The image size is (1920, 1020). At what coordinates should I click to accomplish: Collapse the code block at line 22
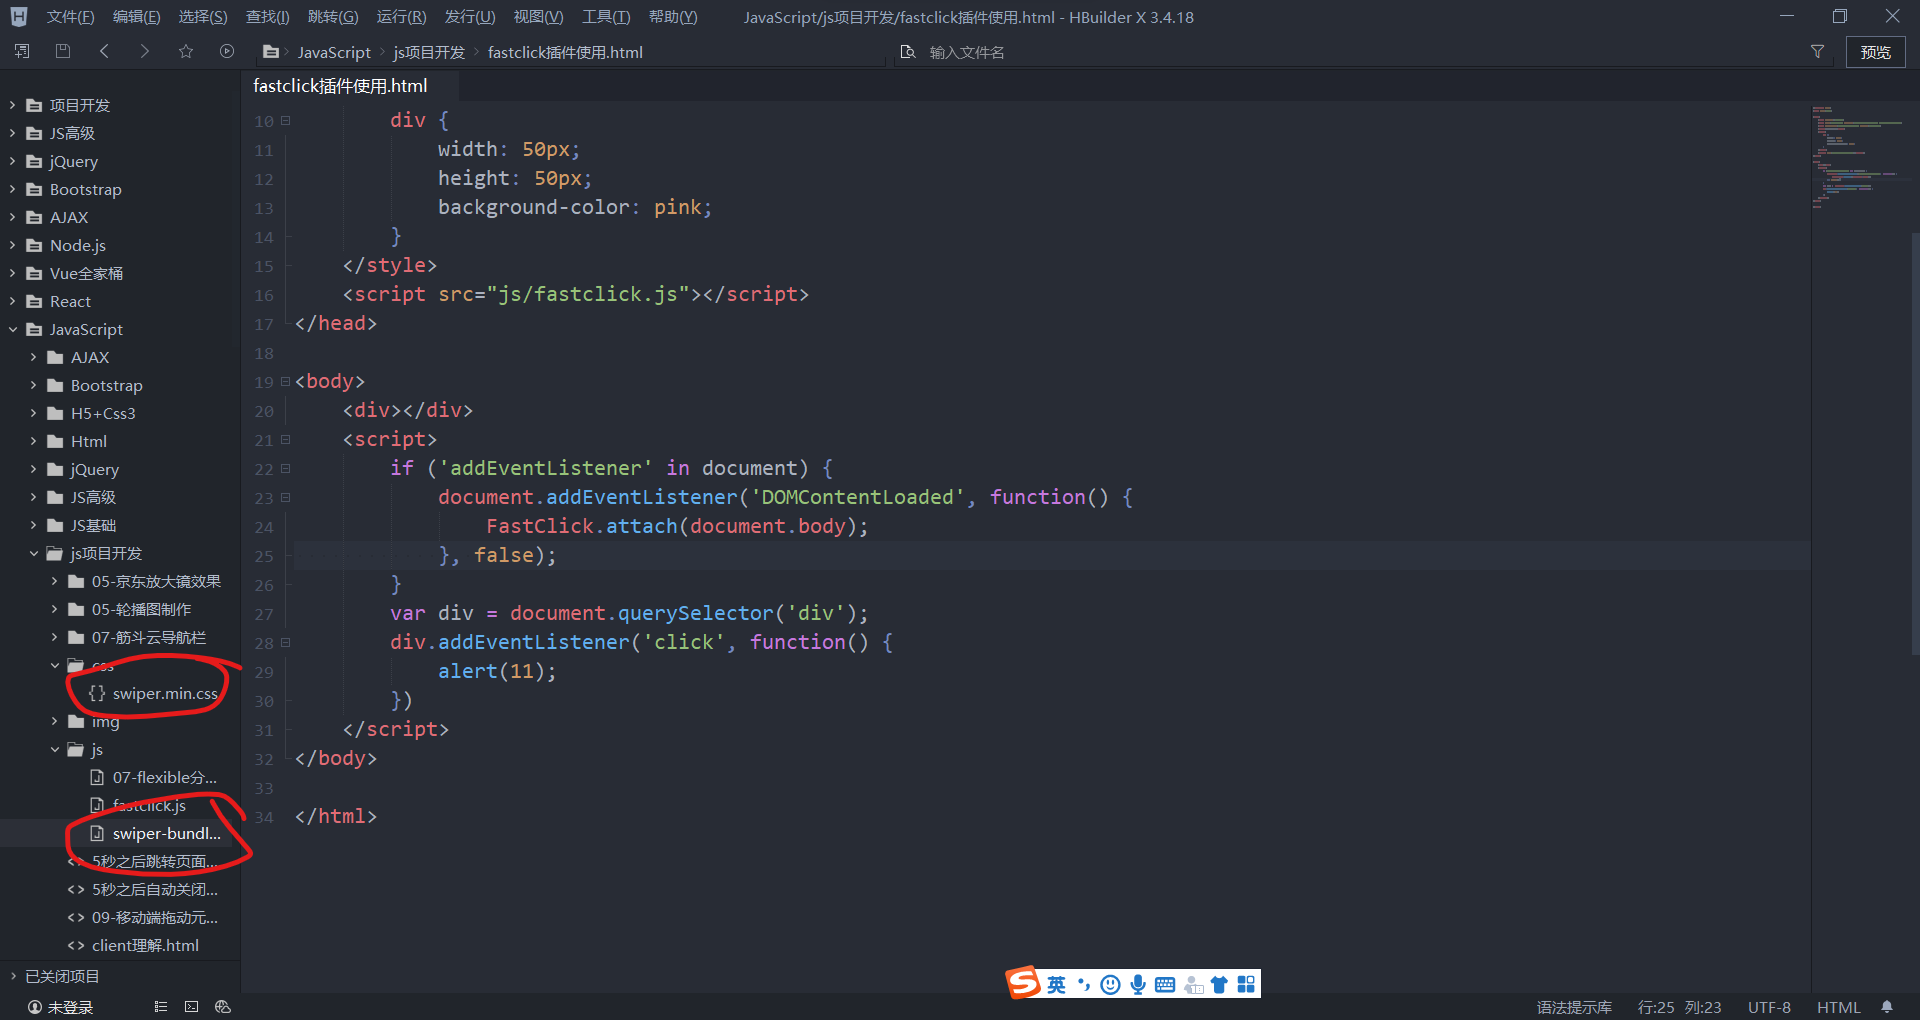point(285,469)
